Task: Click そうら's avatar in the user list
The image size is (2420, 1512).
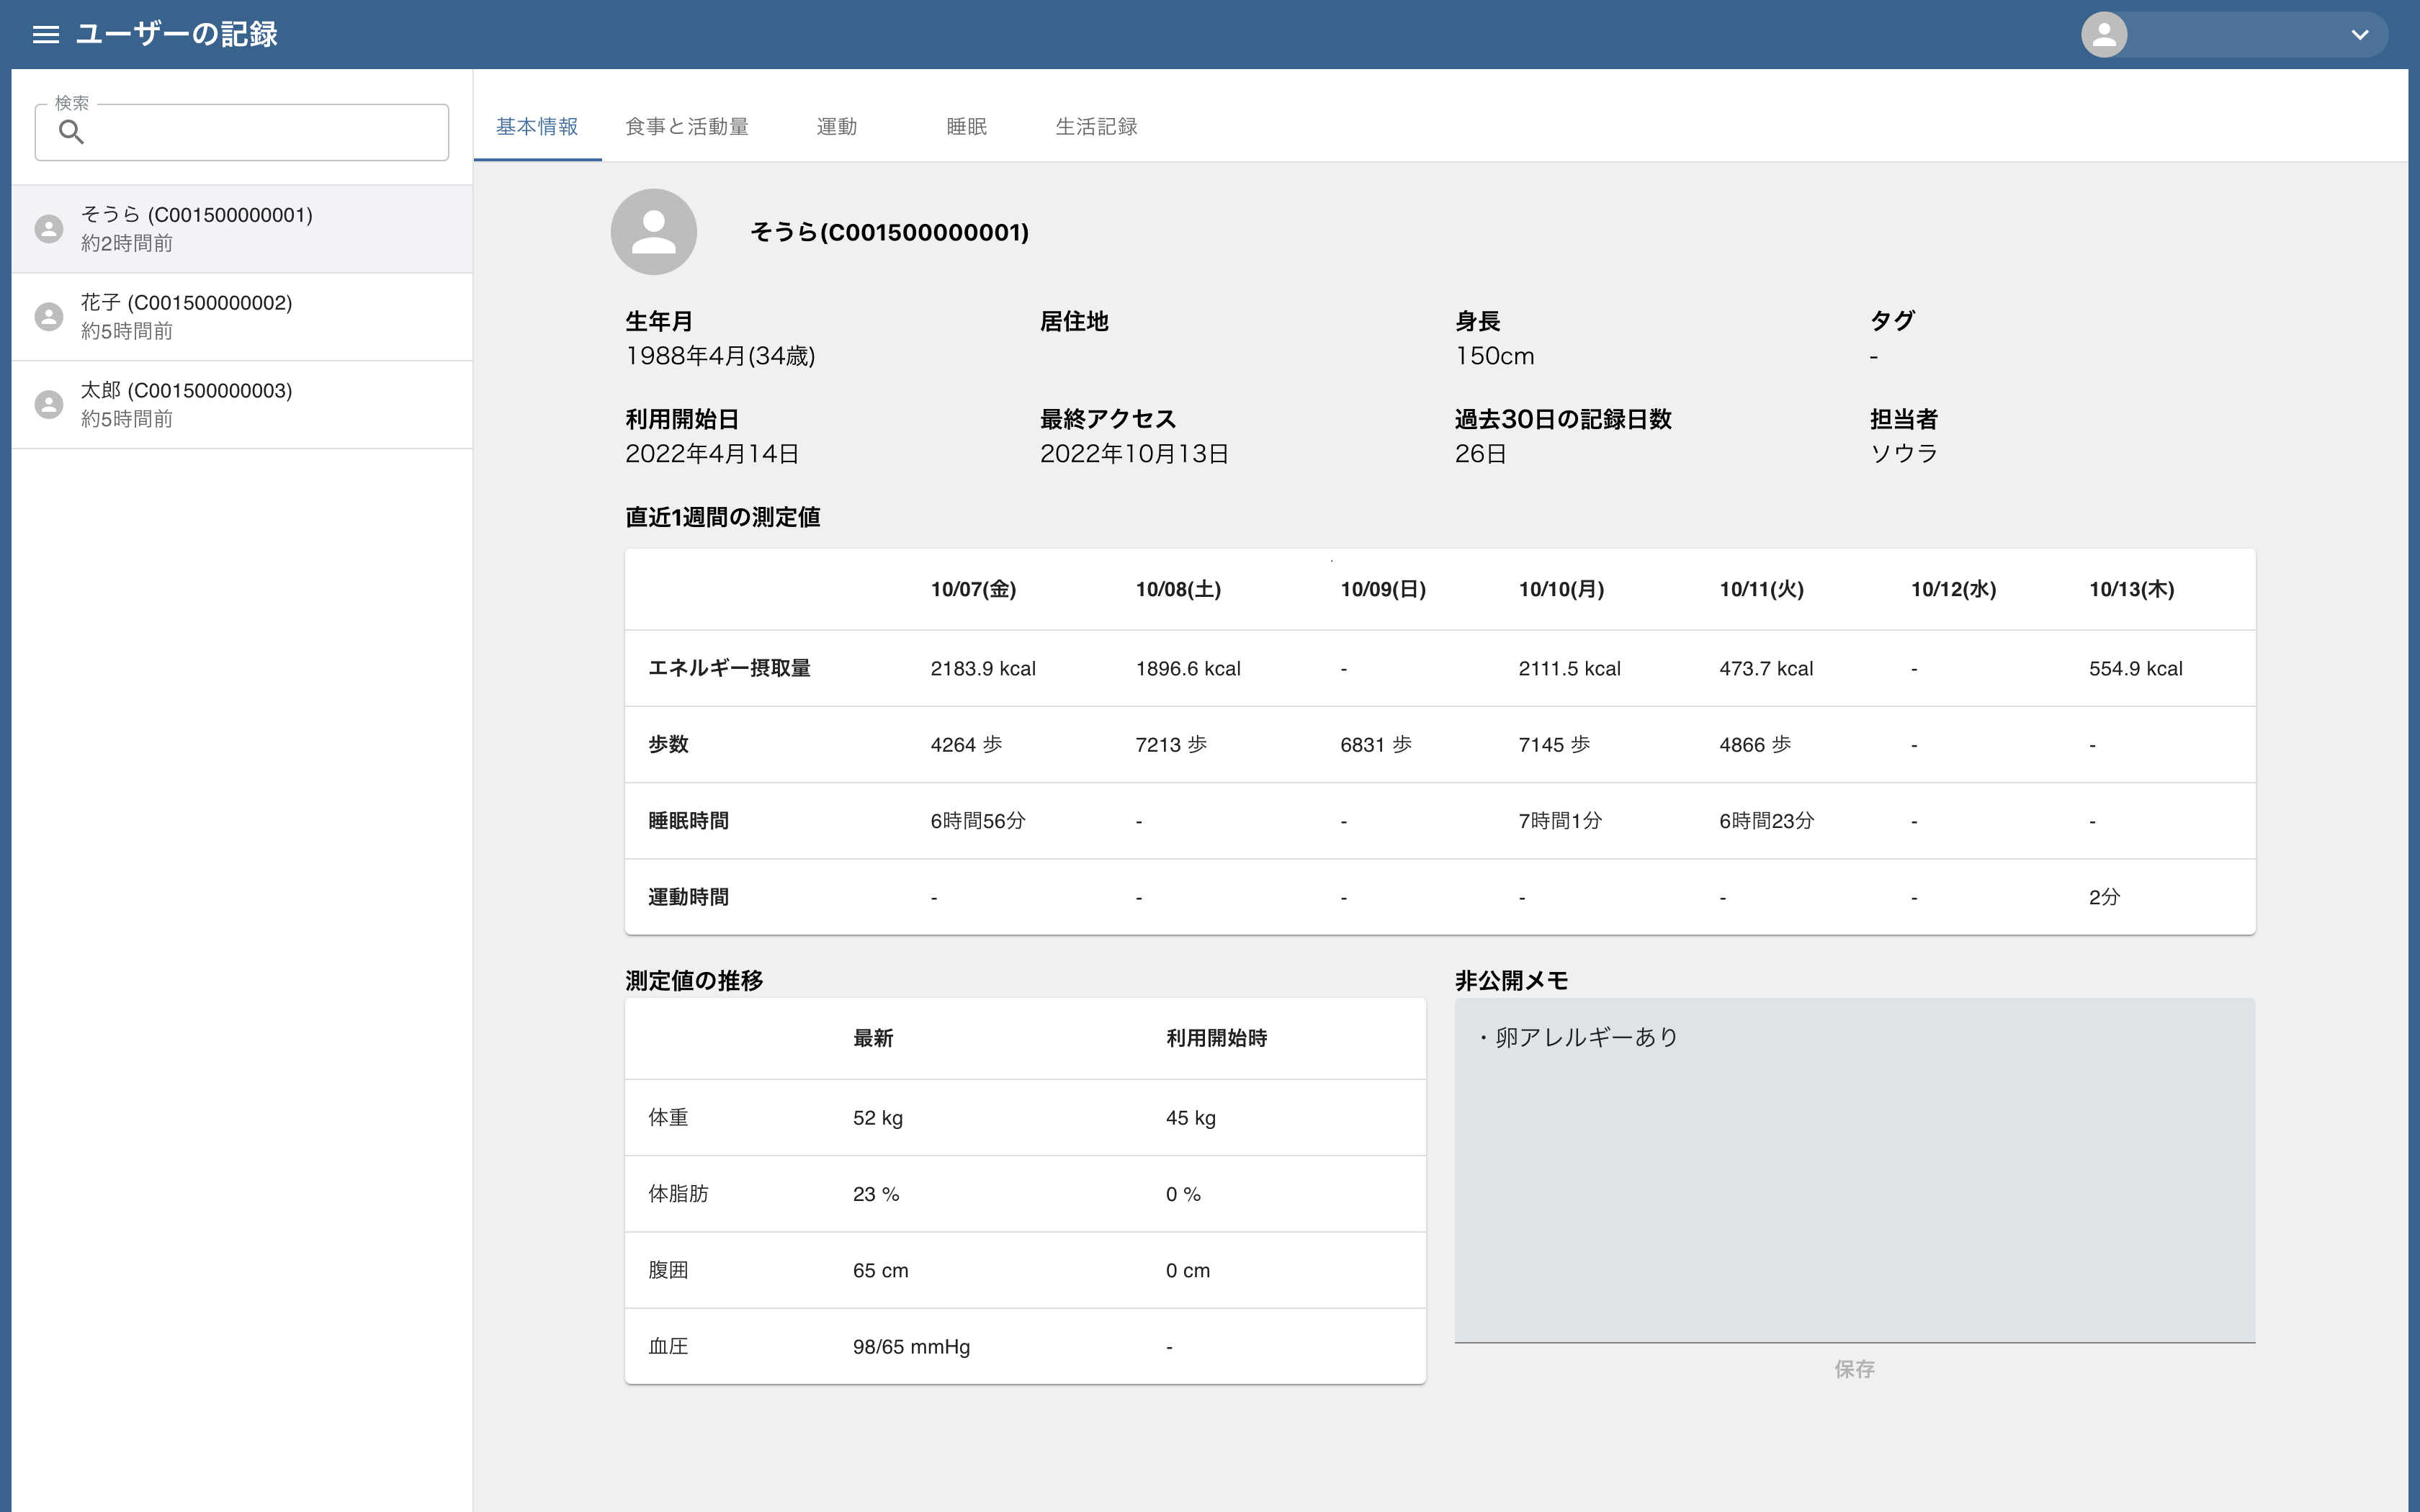Action: point(49,228)
